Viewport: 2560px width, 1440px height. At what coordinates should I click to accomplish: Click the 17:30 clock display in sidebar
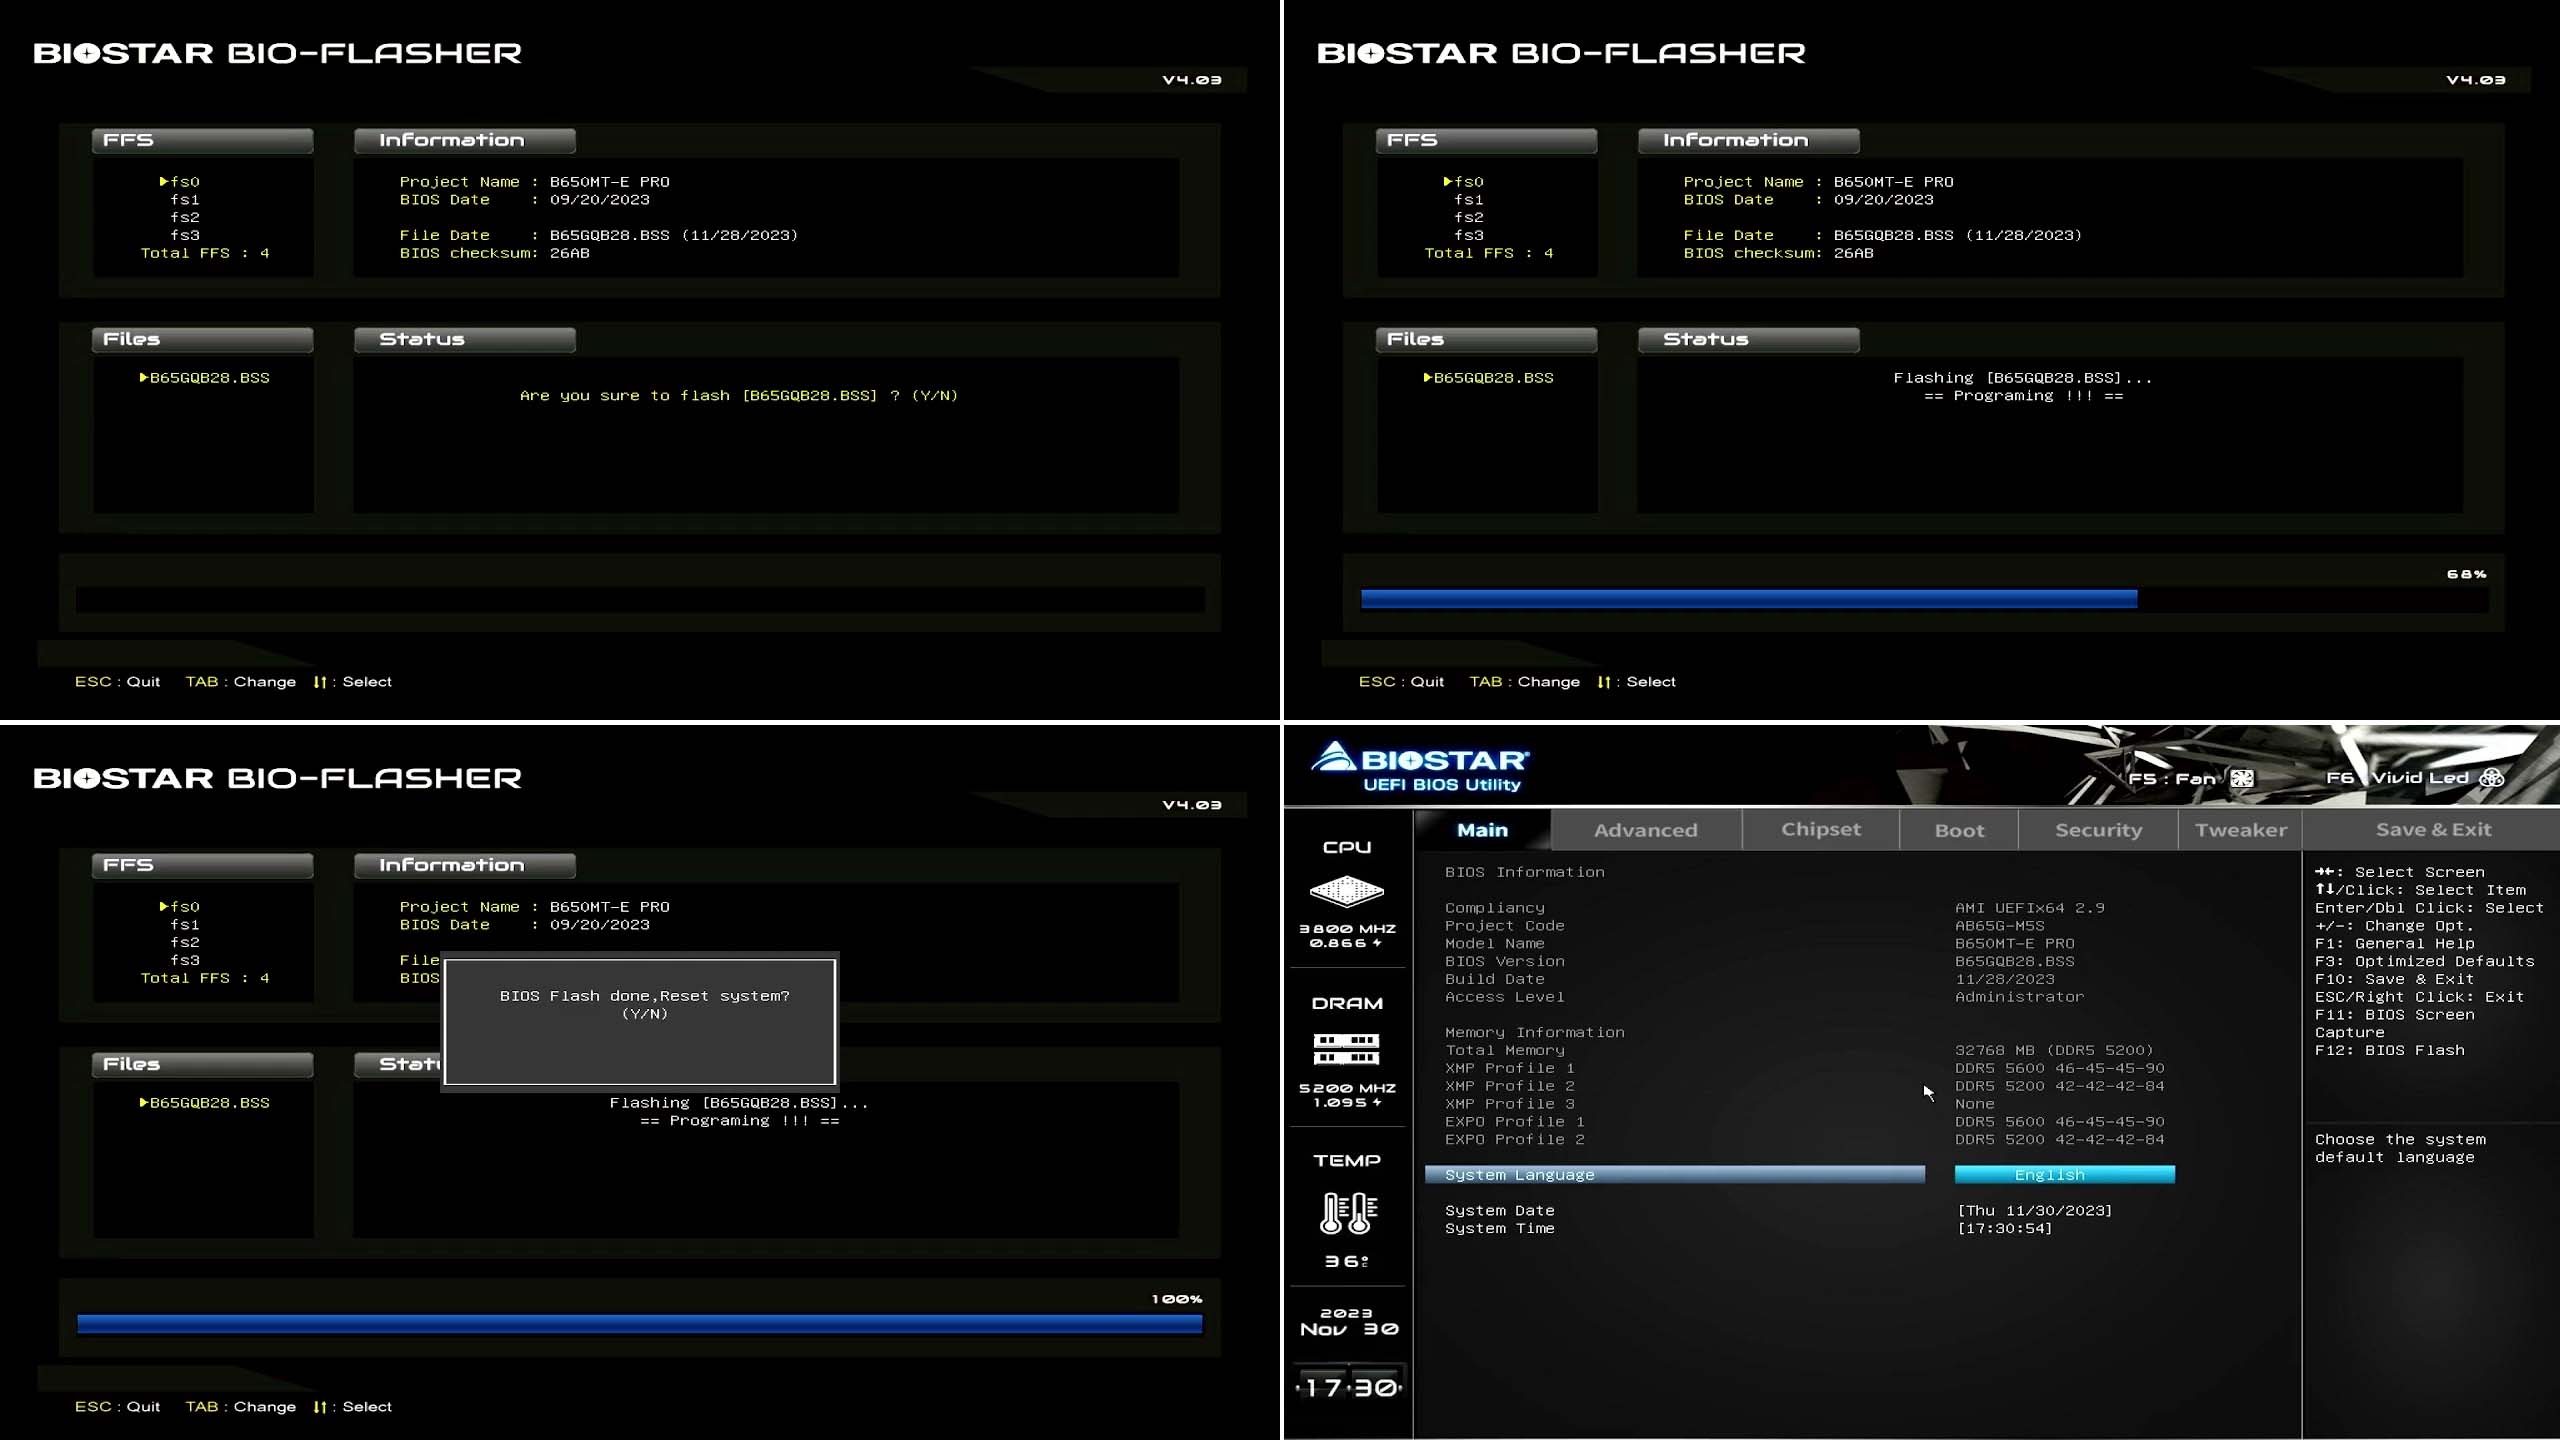[x=1349, y=1387]
